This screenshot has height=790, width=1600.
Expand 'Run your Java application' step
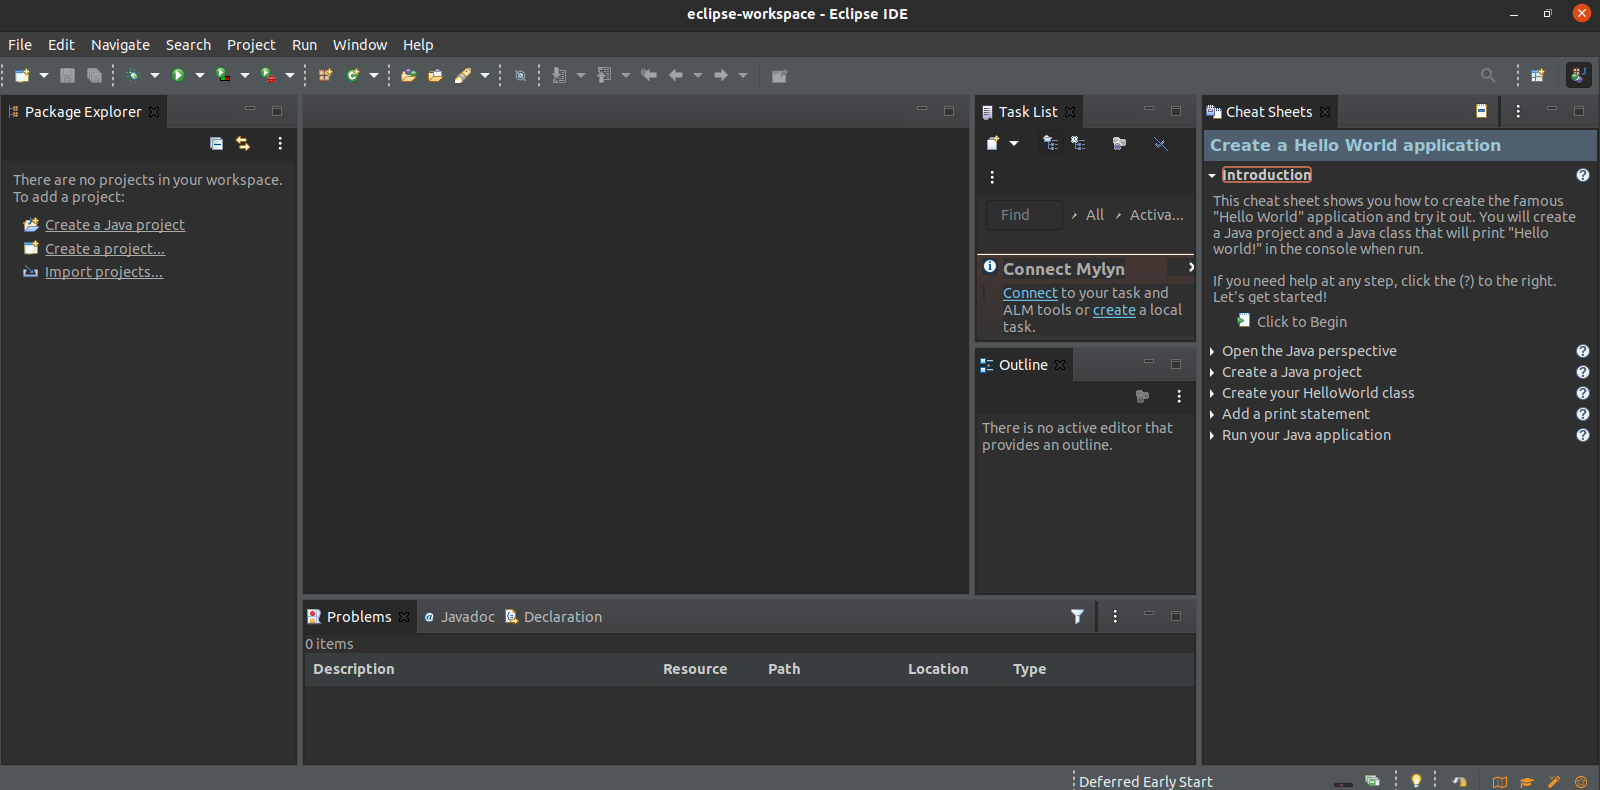tap(1212, 435)
